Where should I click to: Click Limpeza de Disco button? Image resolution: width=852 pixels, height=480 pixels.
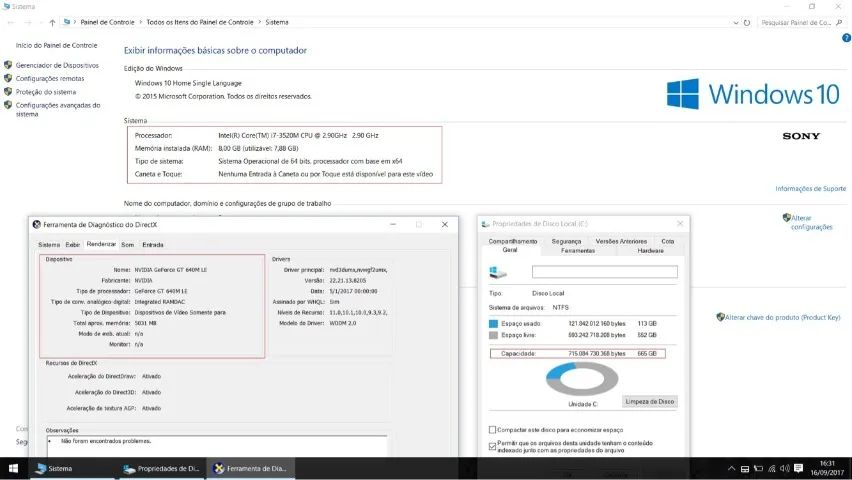649,401
